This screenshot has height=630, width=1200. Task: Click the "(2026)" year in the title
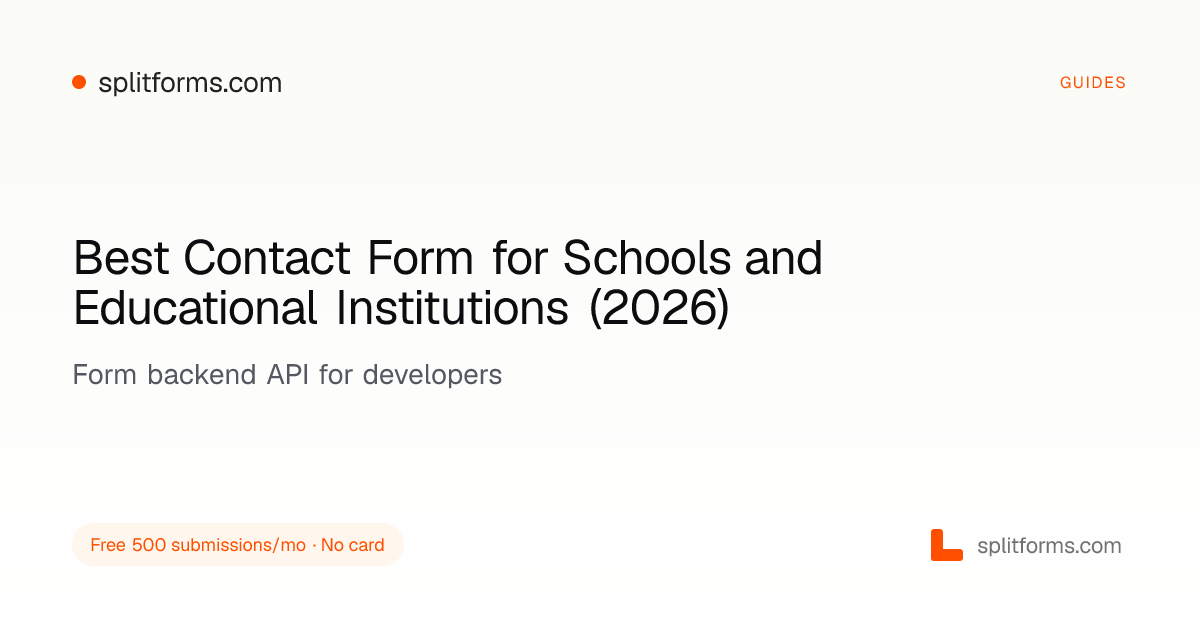click(x=659, y=310)
